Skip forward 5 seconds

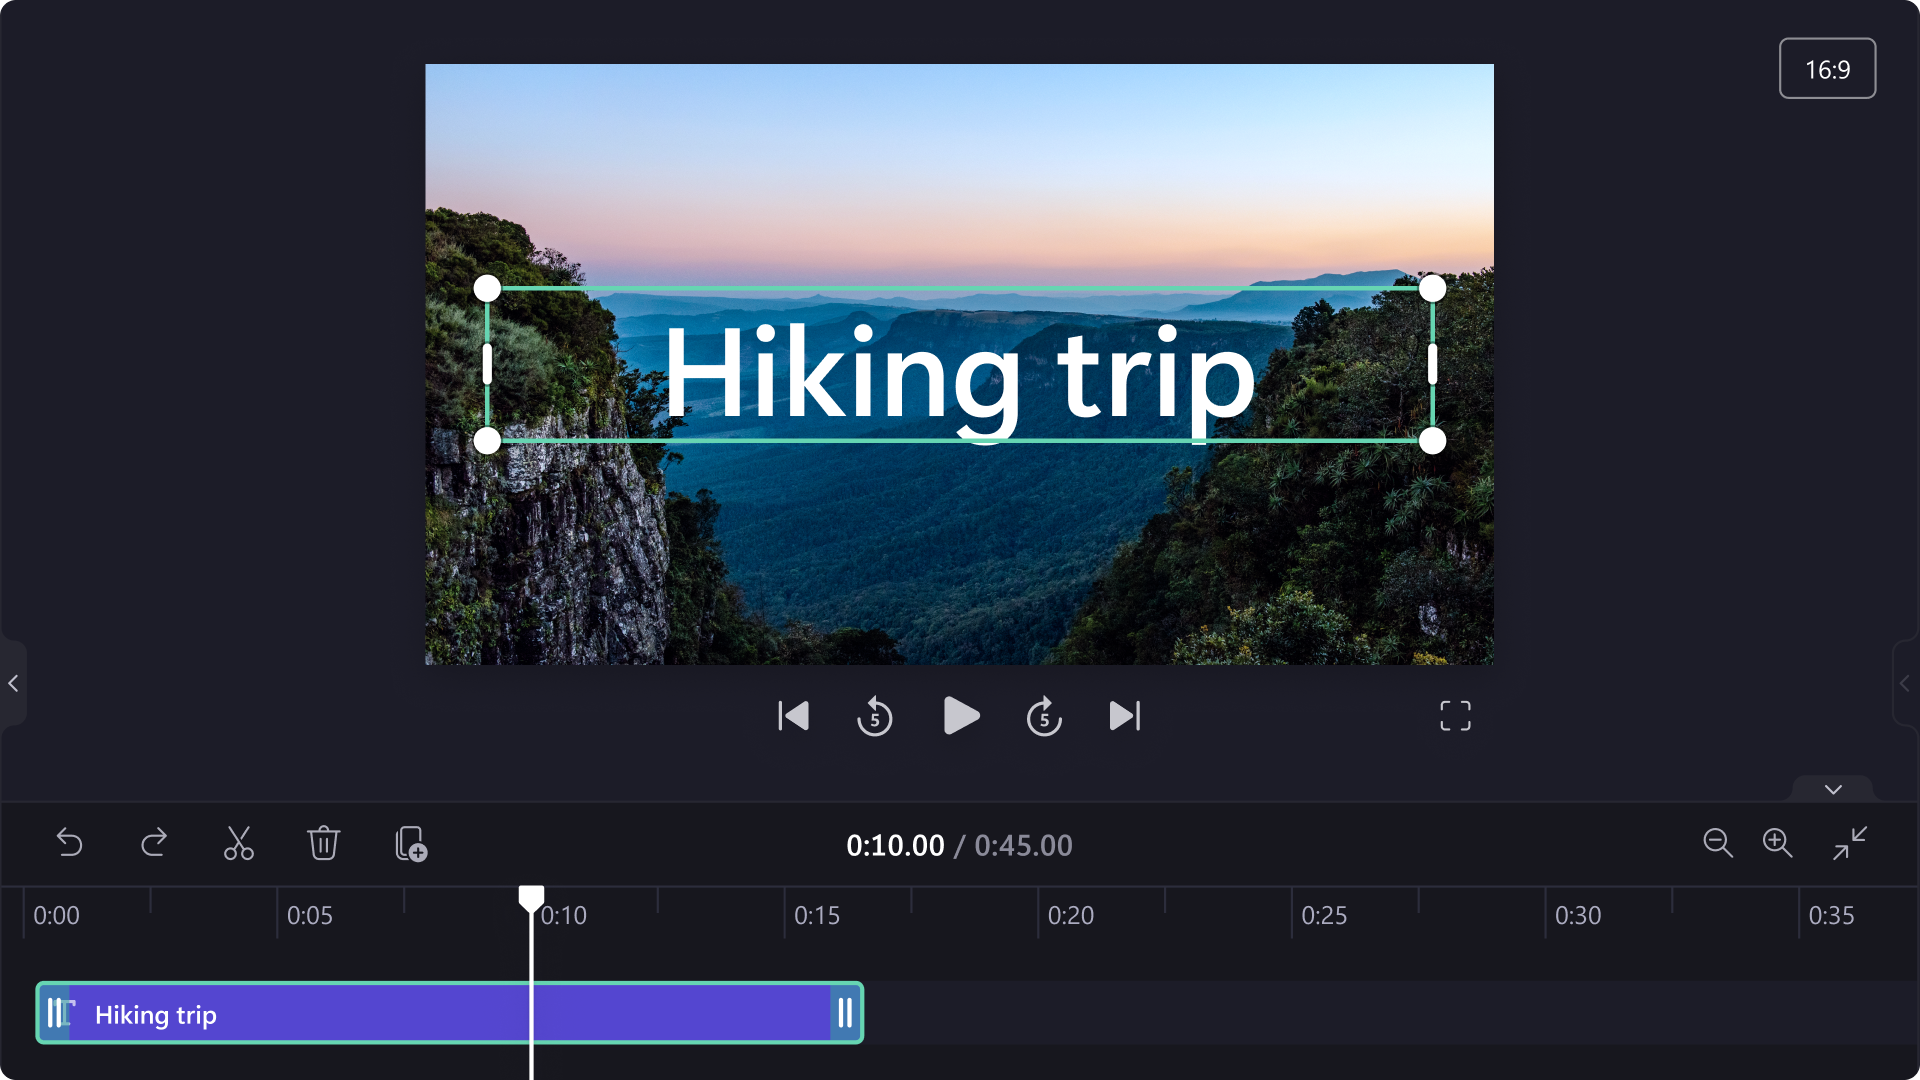pos(1043,715)
